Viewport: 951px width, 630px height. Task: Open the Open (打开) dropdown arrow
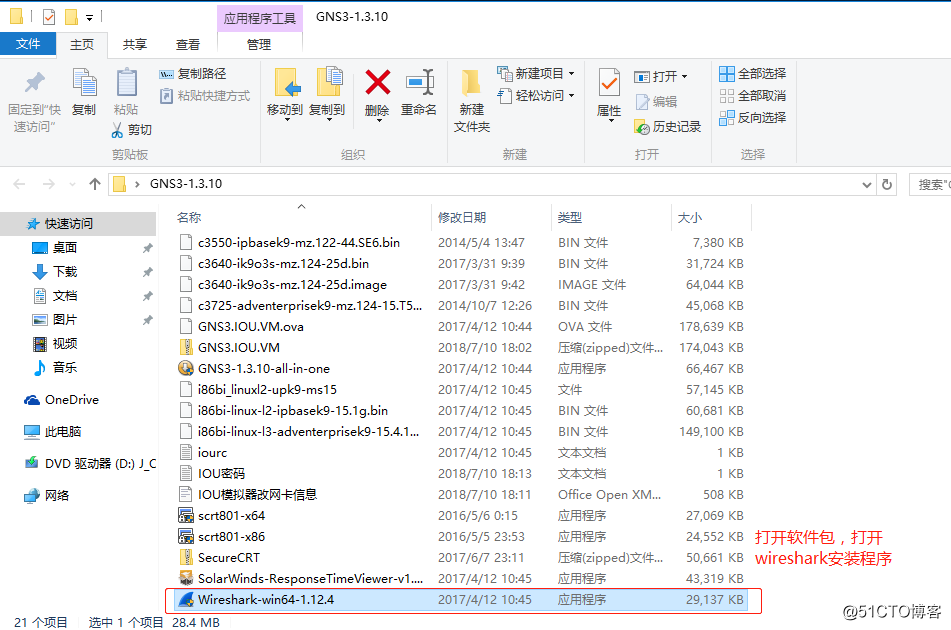685,76
